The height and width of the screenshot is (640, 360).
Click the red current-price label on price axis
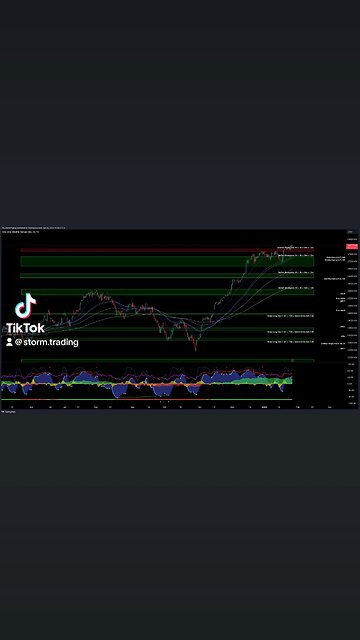pos(351,247)
